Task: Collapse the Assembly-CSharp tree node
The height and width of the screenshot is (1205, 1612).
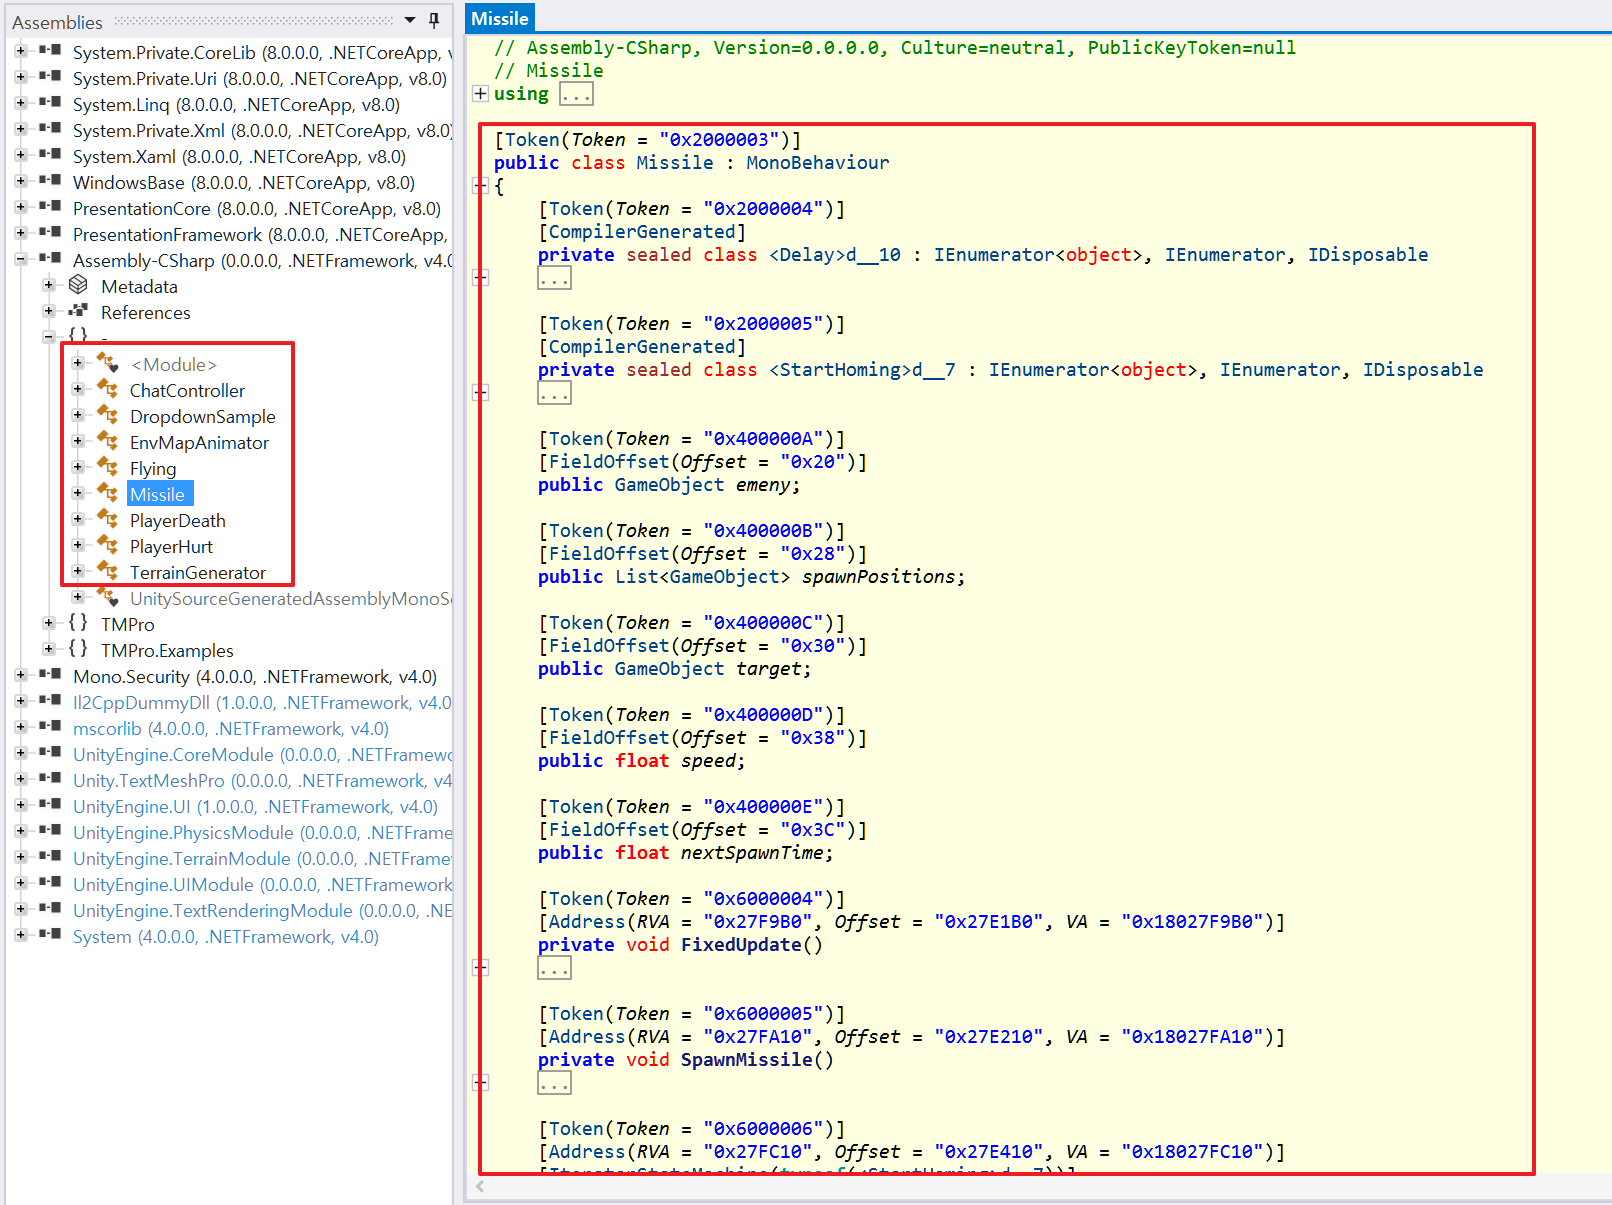Action: click(21, 260)
